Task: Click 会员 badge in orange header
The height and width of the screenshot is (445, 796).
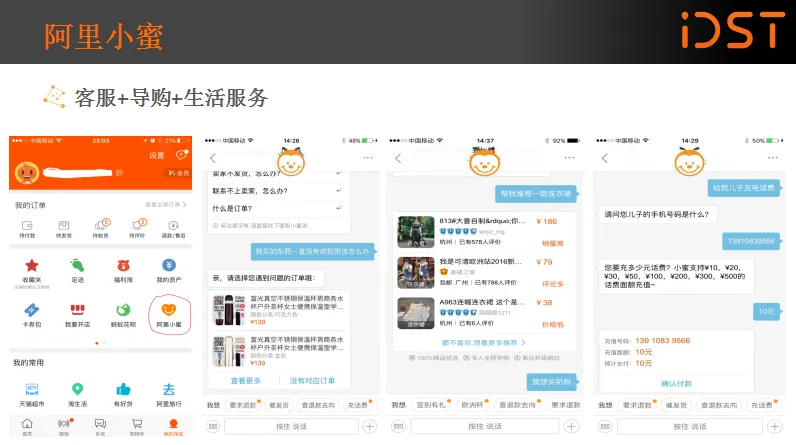Action: click(x=179, y=173)
